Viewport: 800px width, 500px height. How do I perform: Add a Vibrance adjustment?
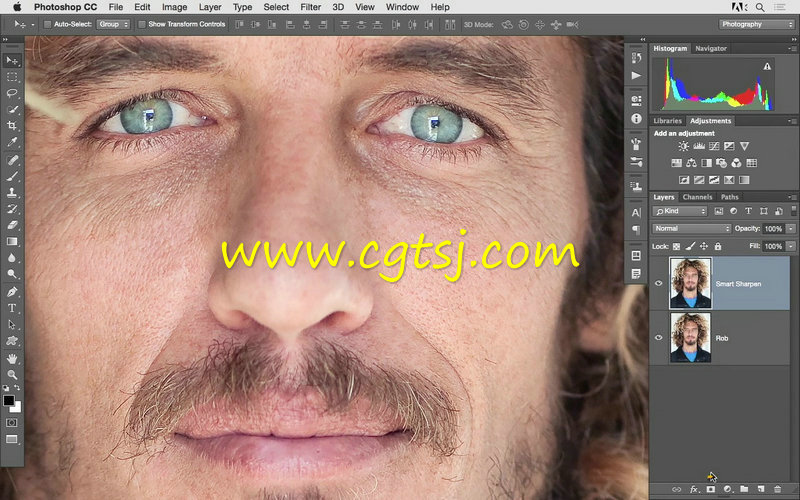(744, 146)
